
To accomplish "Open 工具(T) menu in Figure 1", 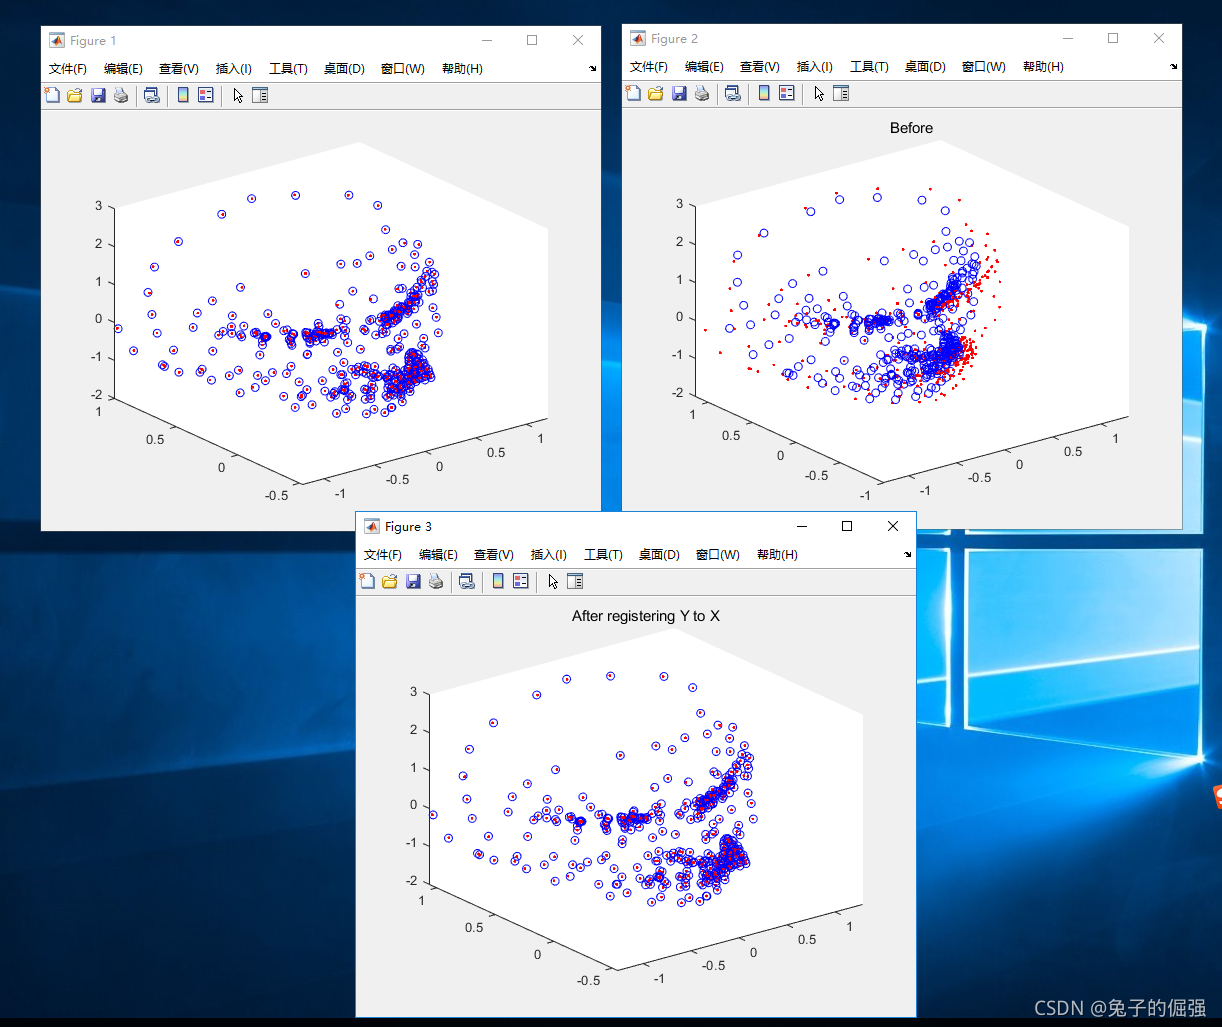I will pyautogui.click(x=288, y=69).
